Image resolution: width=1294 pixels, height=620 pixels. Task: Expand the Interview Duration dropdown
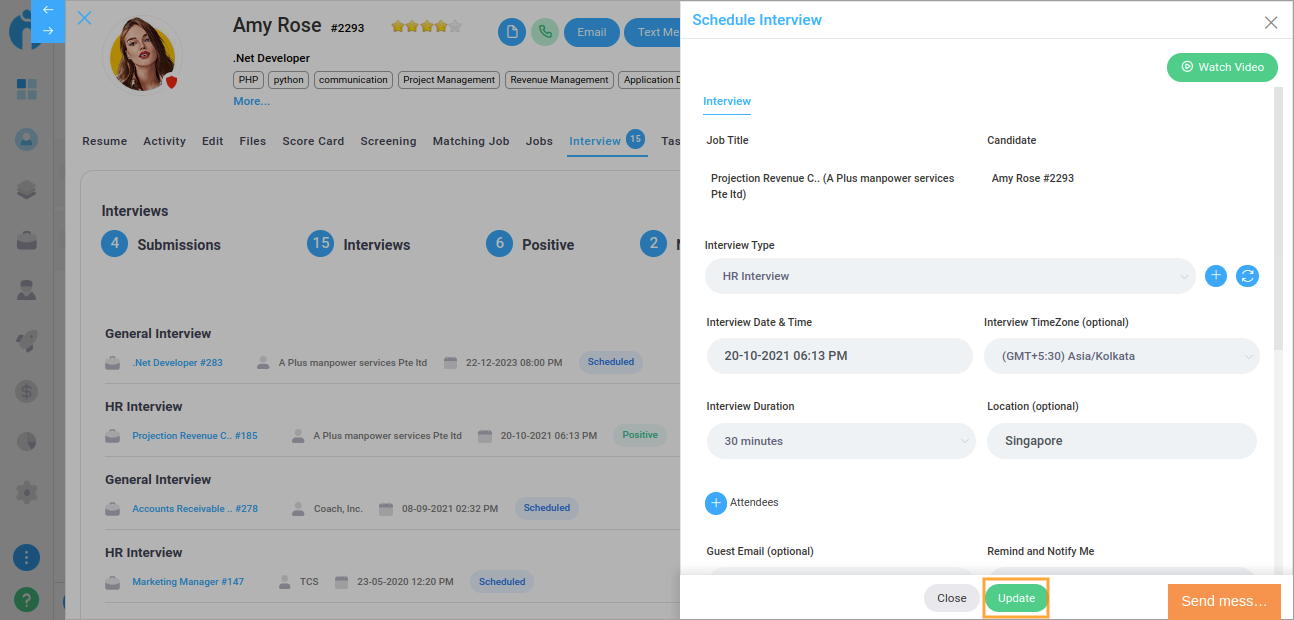pos(840,441)
